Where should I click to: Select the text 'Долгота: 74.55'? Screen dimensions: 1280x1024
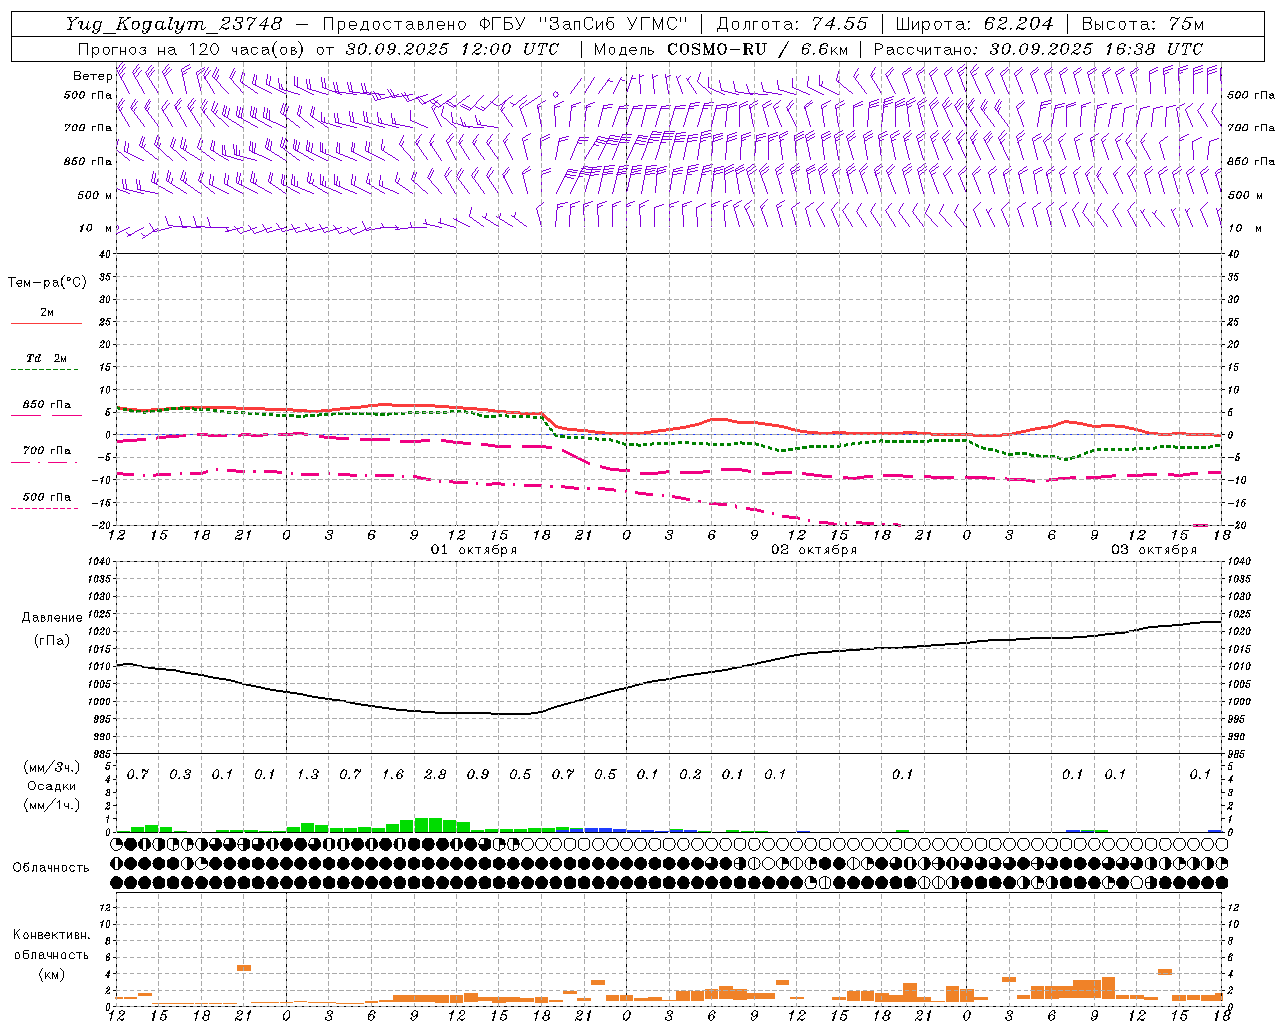click(x=792, y=24)
